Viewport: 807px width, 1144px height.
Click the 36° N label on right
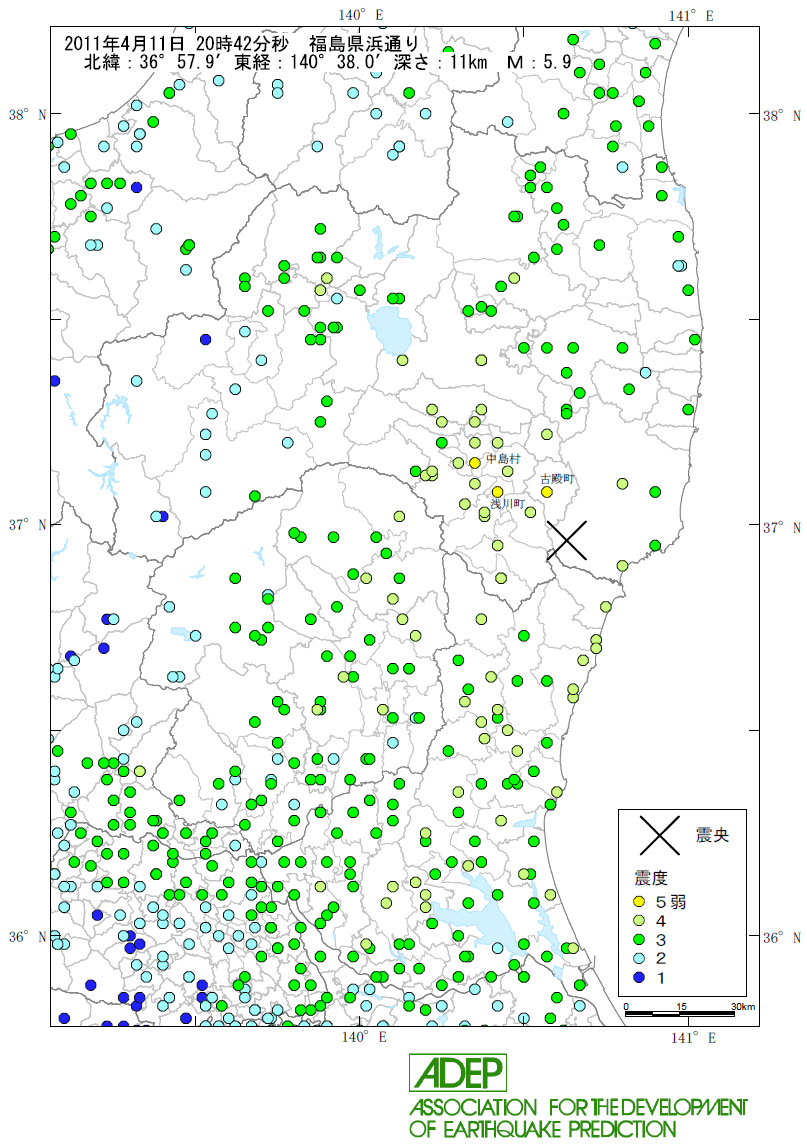click(781, 938)
